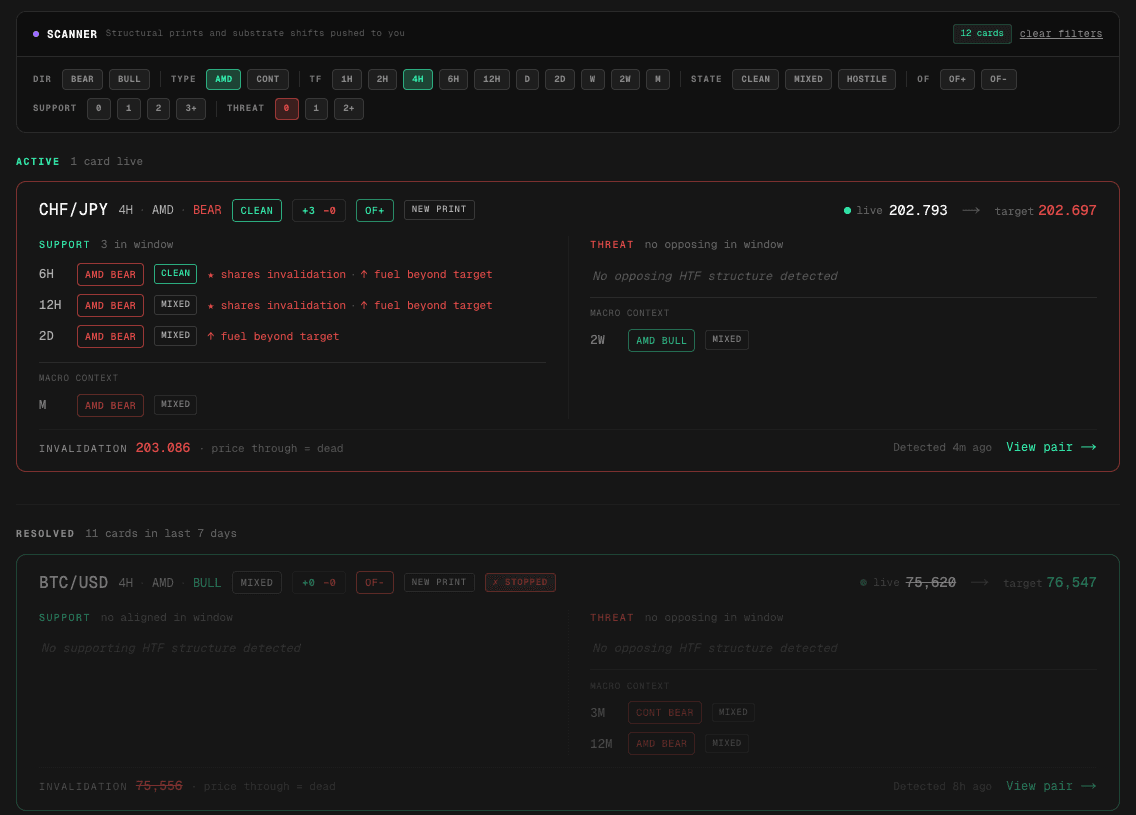Image resolution: width=1136 pixels, height=815 pixels.
Task: Turn off threat 0 filter
Action: [x=286, y=109]
